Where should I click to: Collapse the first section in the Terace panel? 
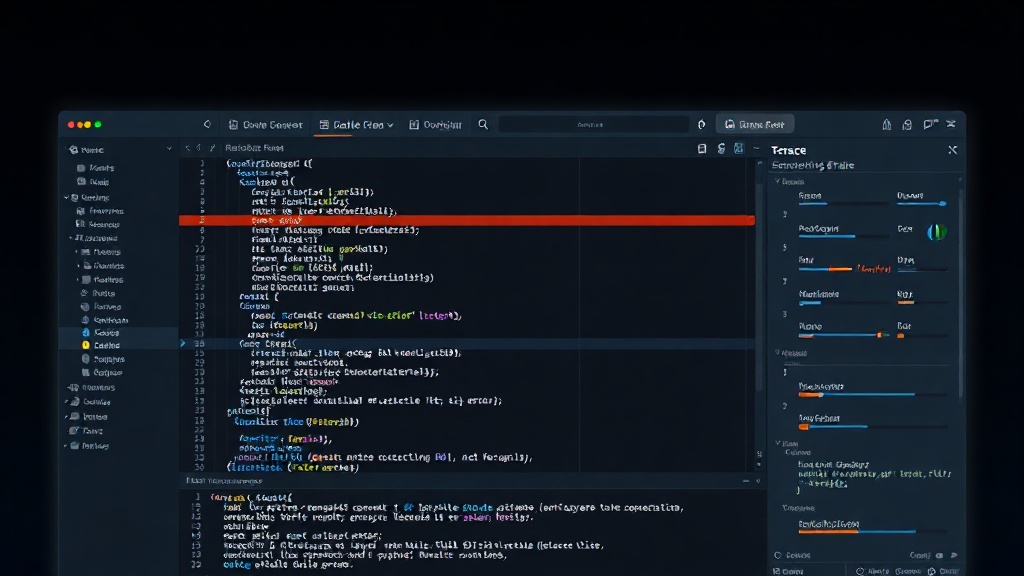777,182
